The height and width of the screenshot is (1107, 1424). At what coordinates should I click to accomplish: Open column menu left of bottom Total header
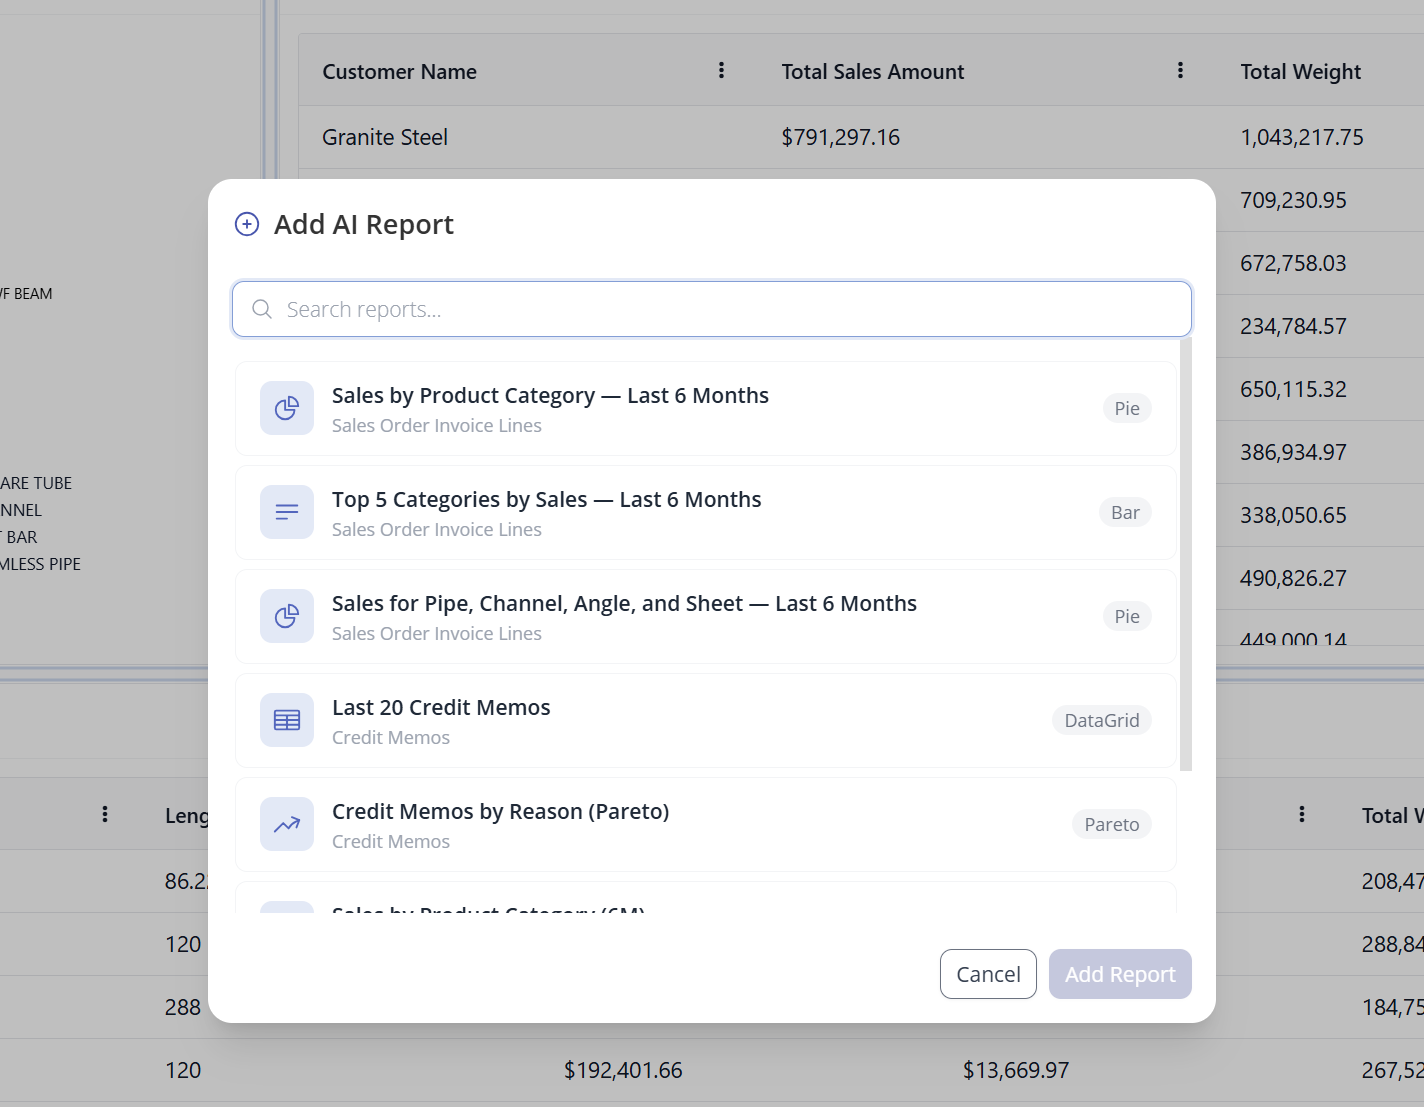point(1302,814)
